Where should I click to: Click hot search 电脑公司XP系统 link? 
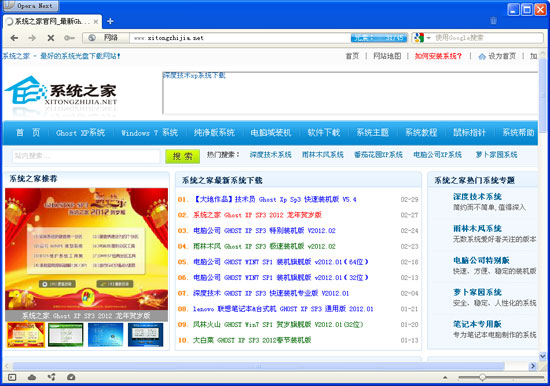(437, 155)
